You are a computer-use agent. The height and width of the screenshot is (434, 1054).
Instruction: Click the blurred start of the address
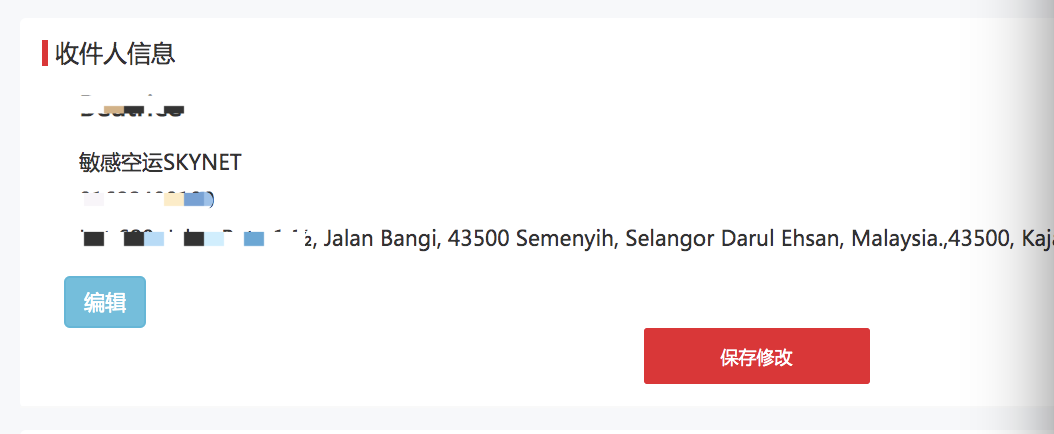tap(190, 238)
